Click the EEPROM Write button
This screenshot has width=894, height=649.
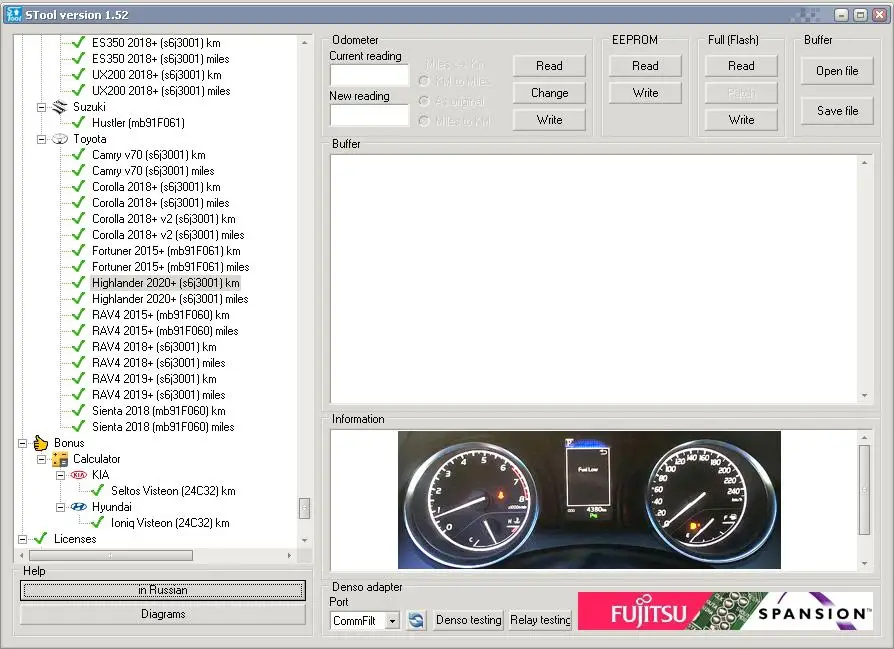coord(645,92)
